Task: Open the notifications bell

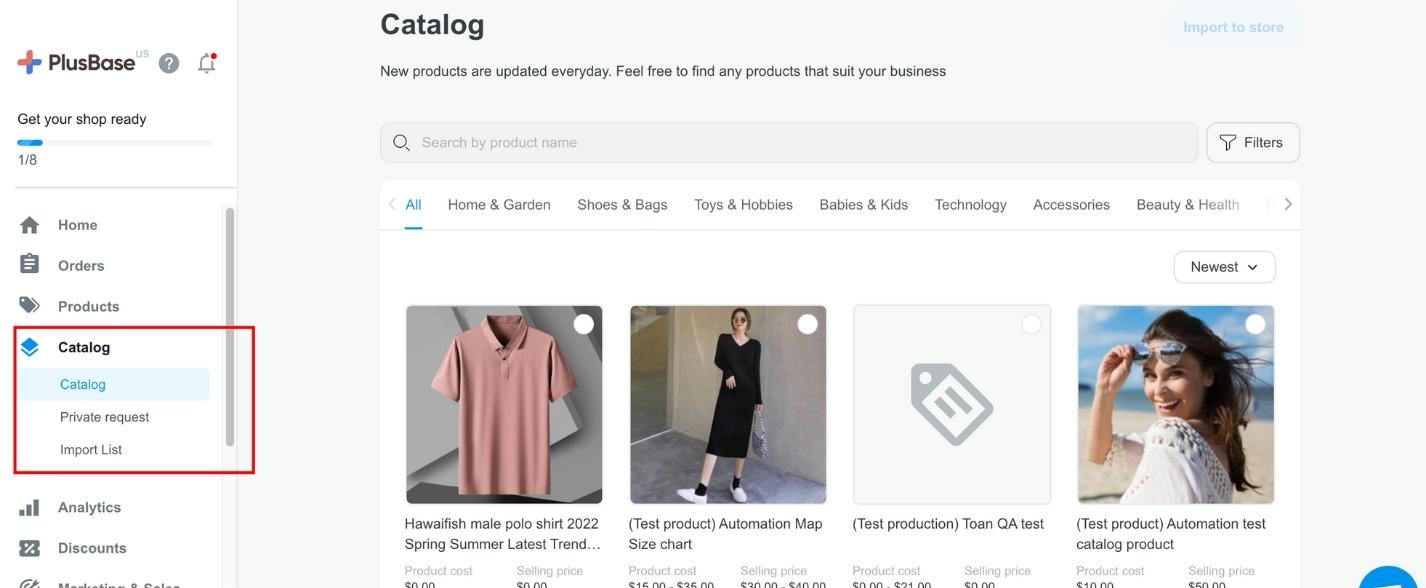Action: [x=207, y=63]
